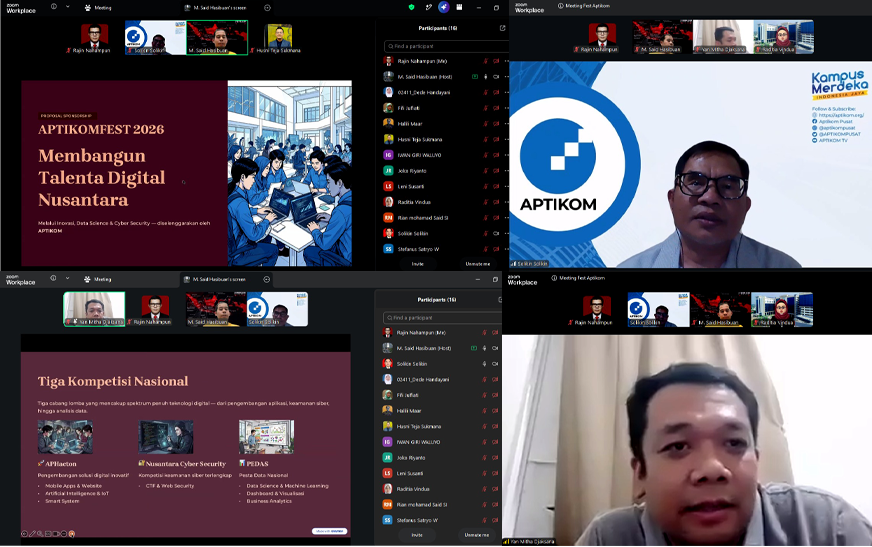The height and width of the screenshot is (547, 872).
Task: Pop out the Participants panel in top-left window
Action: [502, 28]
